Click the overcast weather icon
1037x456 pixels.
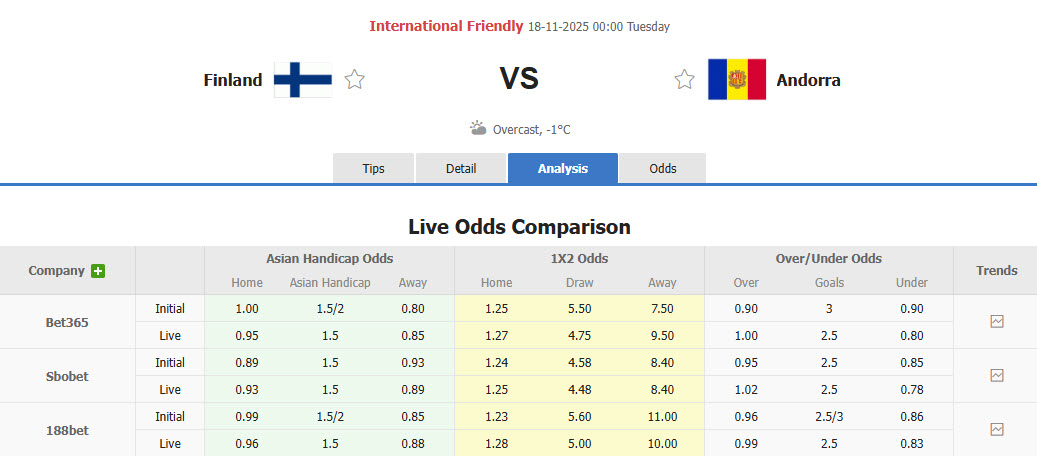[478, 129]
